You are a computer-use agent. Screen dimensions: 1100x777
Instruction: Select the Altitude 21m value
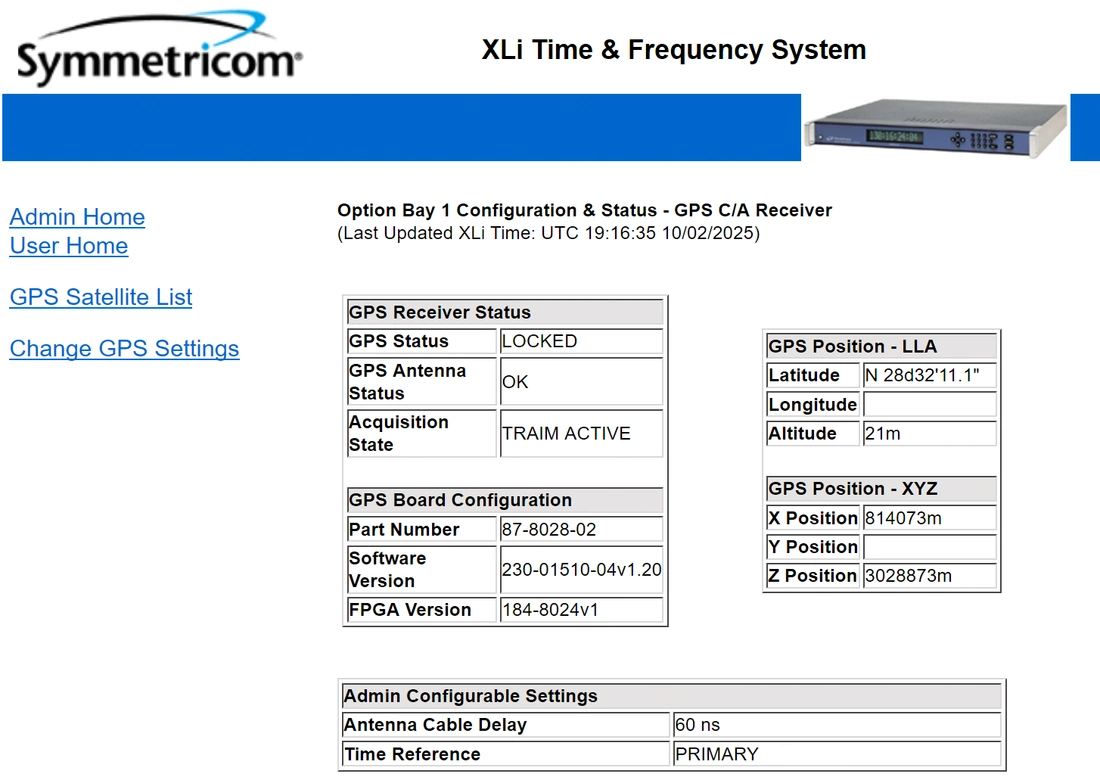tap(883, 434)
